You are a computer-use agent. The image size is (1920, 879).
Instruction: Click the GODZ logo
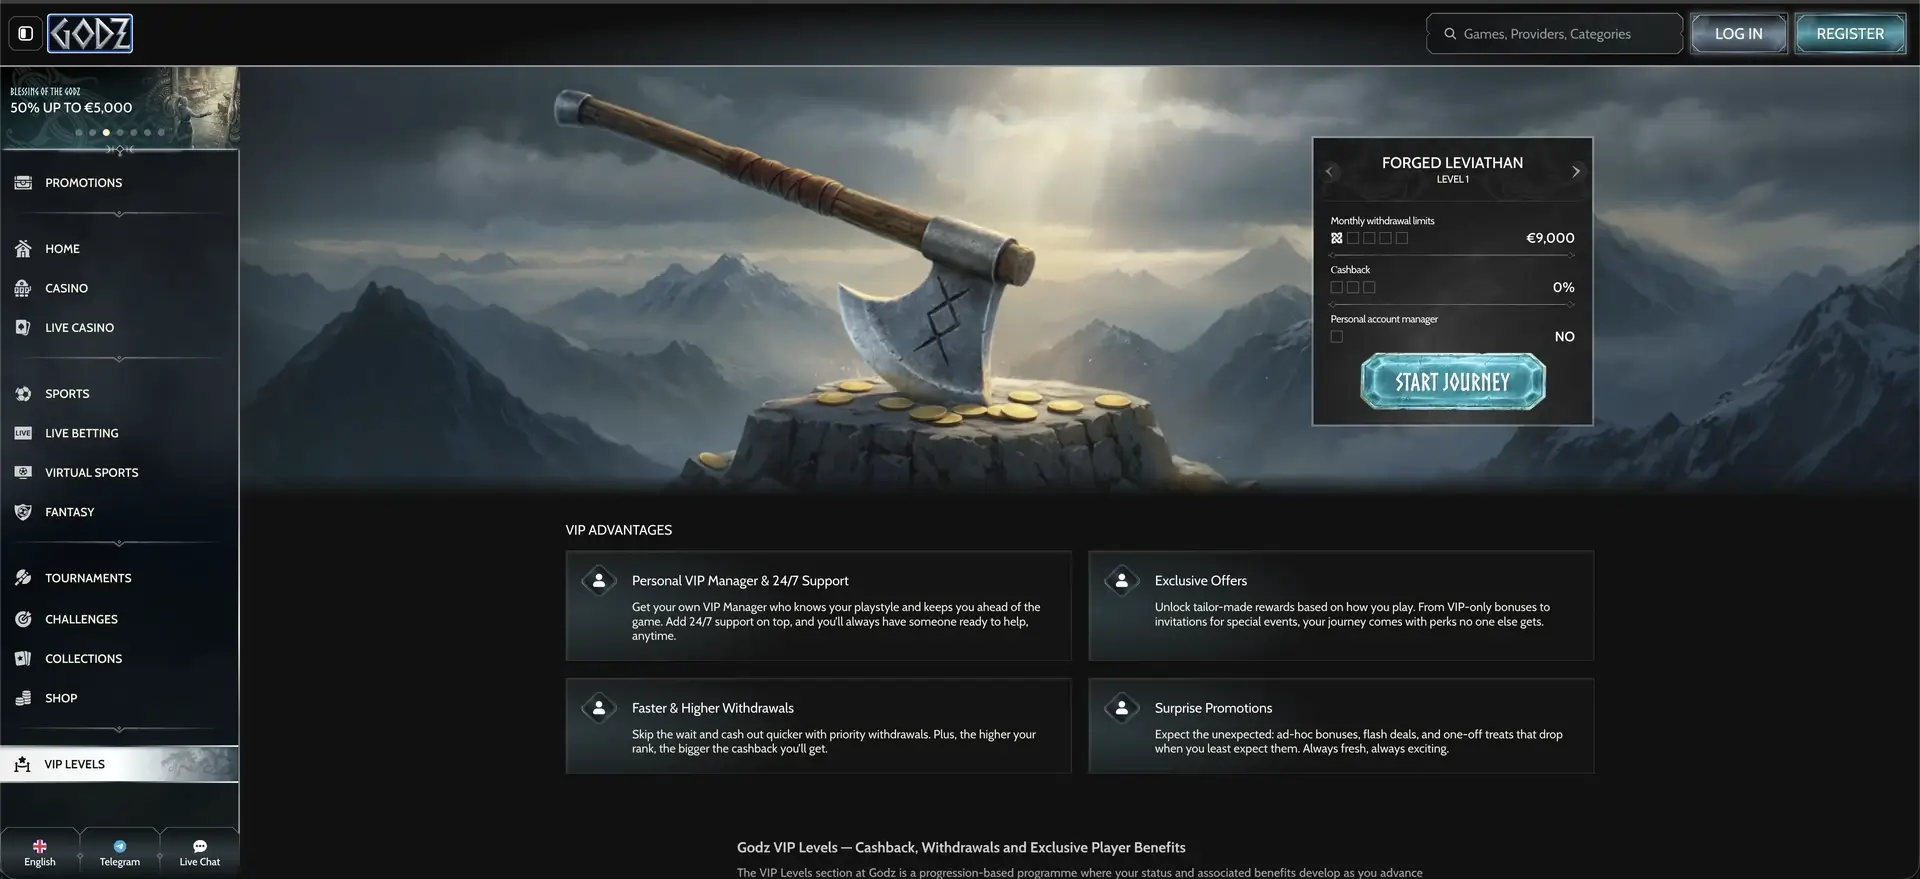point(90,34)
